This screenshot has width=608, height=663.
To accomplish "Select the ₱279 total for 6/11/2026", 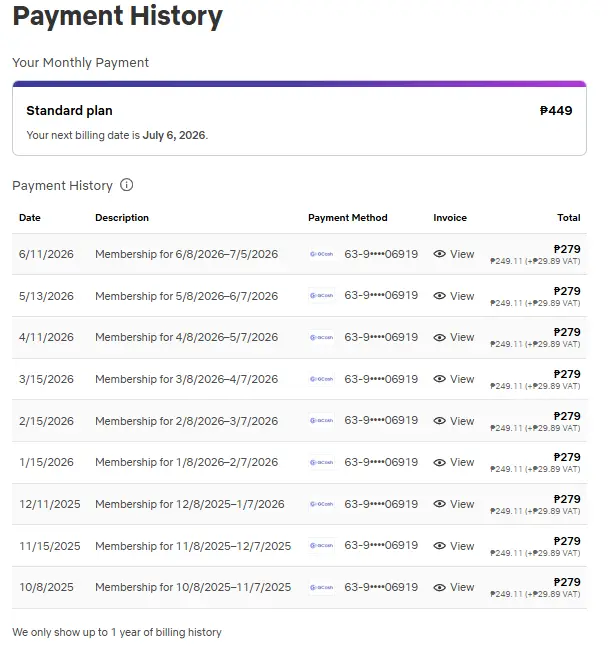I will point(567,249).
